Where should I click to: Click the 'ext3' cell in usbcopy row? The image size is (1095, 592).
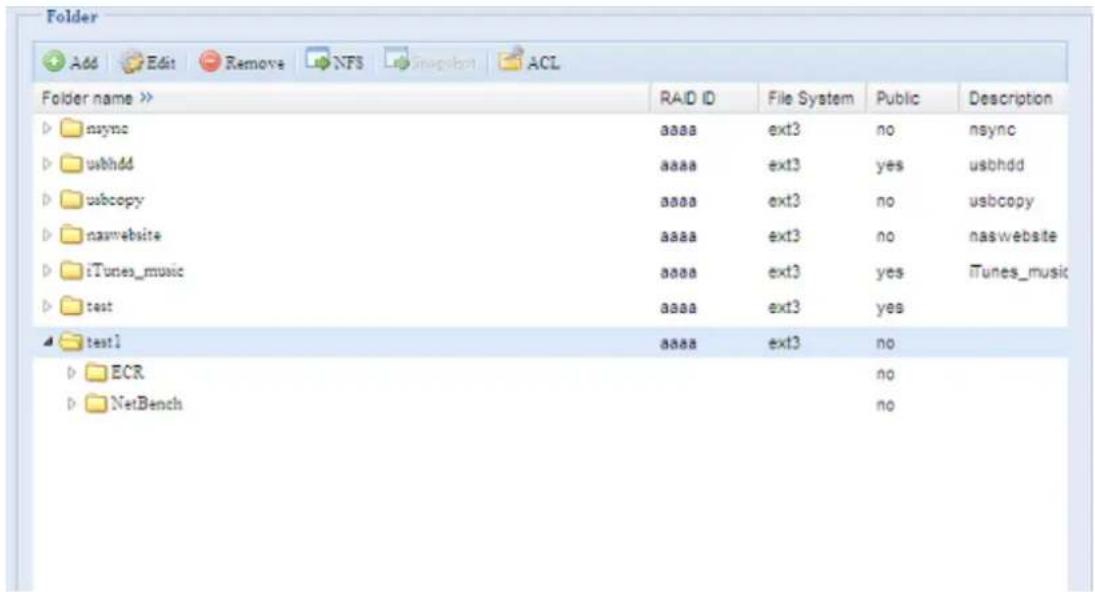click(x=784, y=201)
